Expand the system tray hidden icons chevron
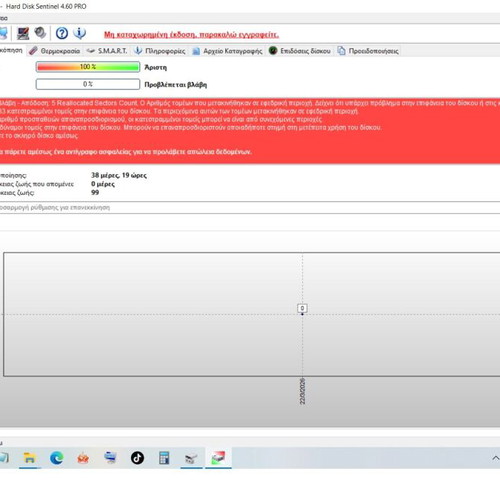Screen dimensions: 500x500 click(x=496, y=458)
